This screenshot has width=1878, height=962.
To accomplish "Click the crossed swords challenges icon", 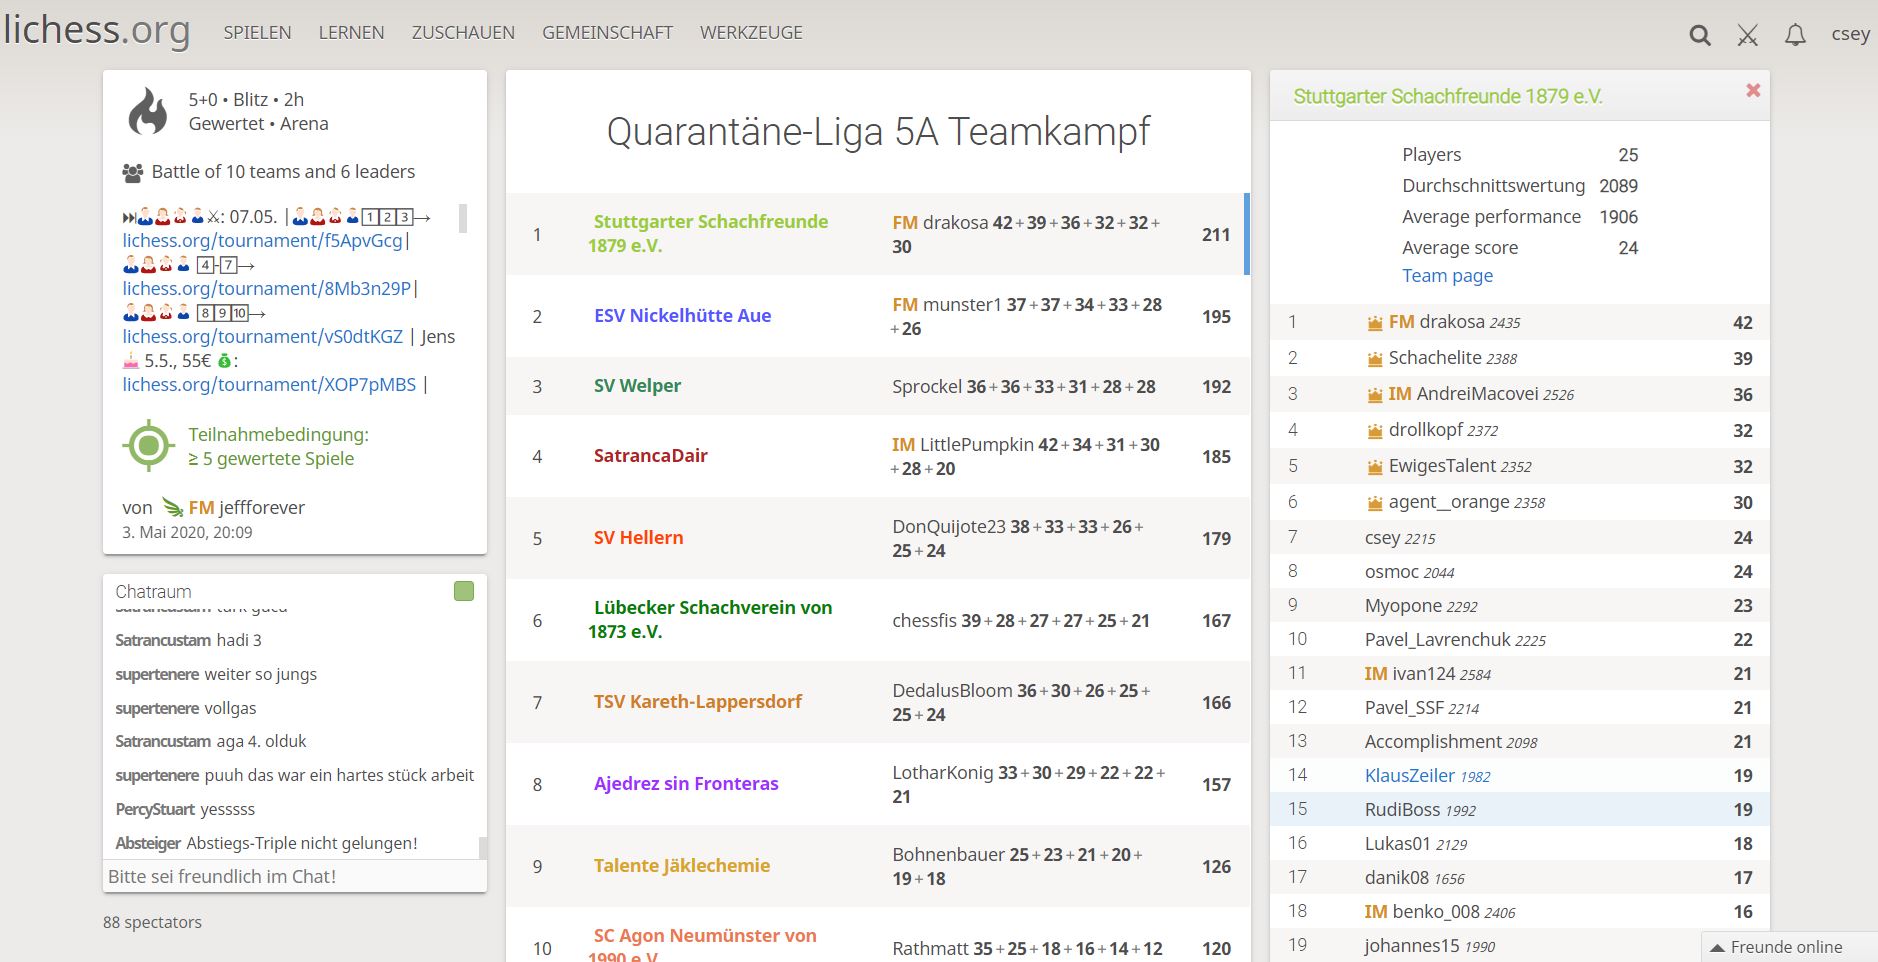I will [x=1747, y=36].
